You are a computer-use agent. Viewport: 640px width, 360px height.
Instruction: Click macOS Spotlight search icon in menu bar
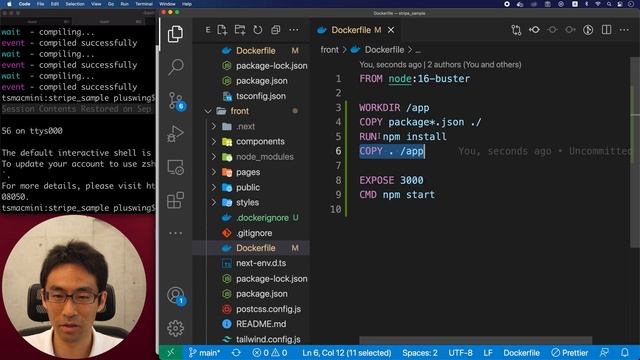(x=609, y=4)
